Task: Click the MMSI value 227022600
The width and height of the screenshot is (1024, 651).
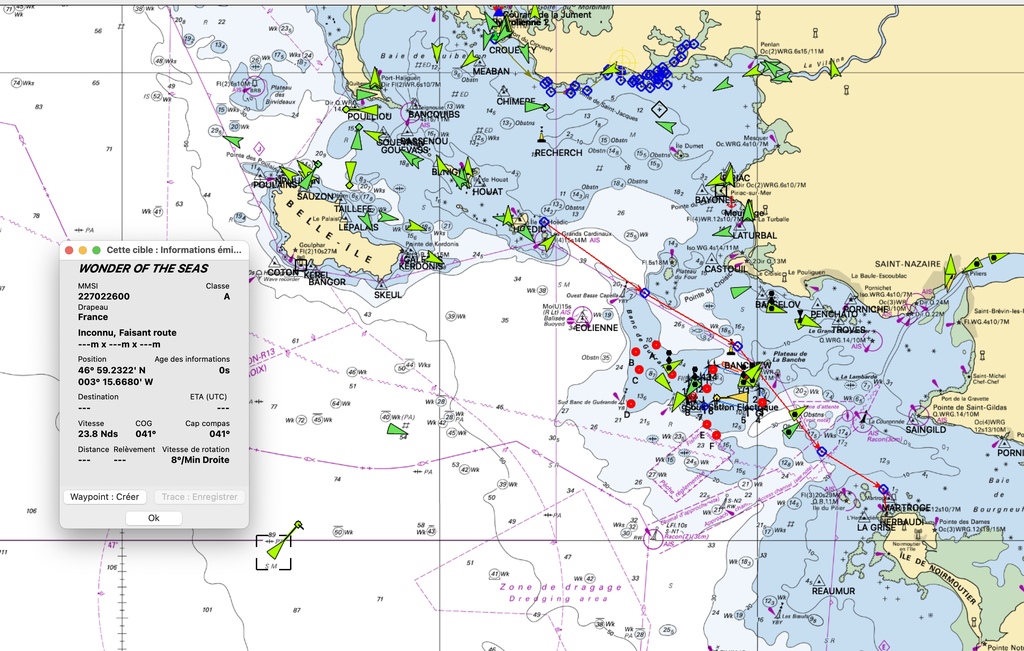Action: coord(104,296)
